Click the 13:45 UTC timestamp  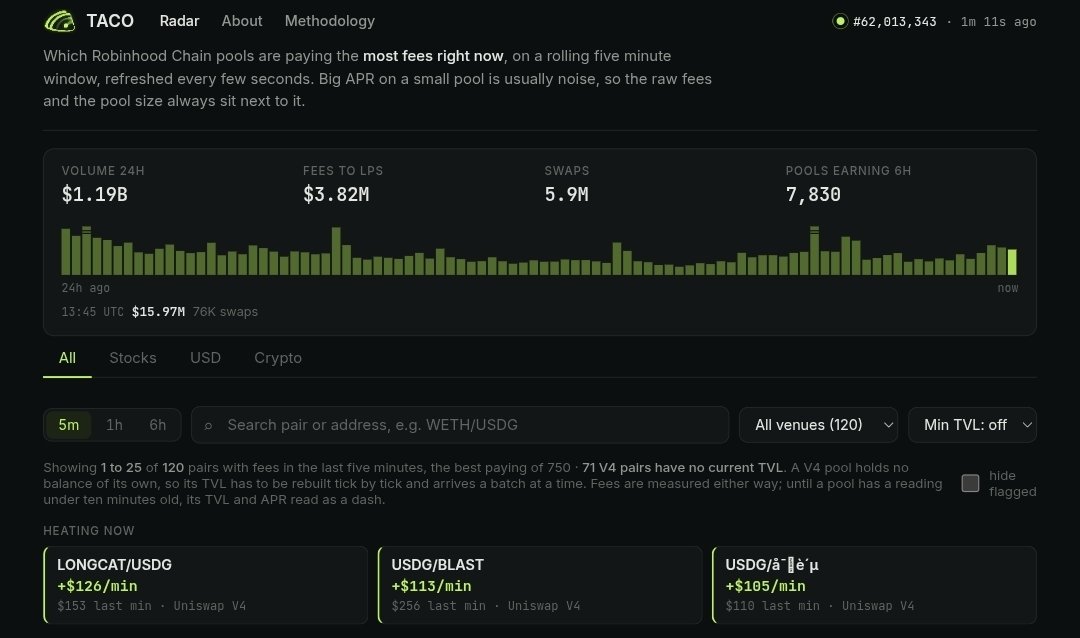click(x=92, y=312)
